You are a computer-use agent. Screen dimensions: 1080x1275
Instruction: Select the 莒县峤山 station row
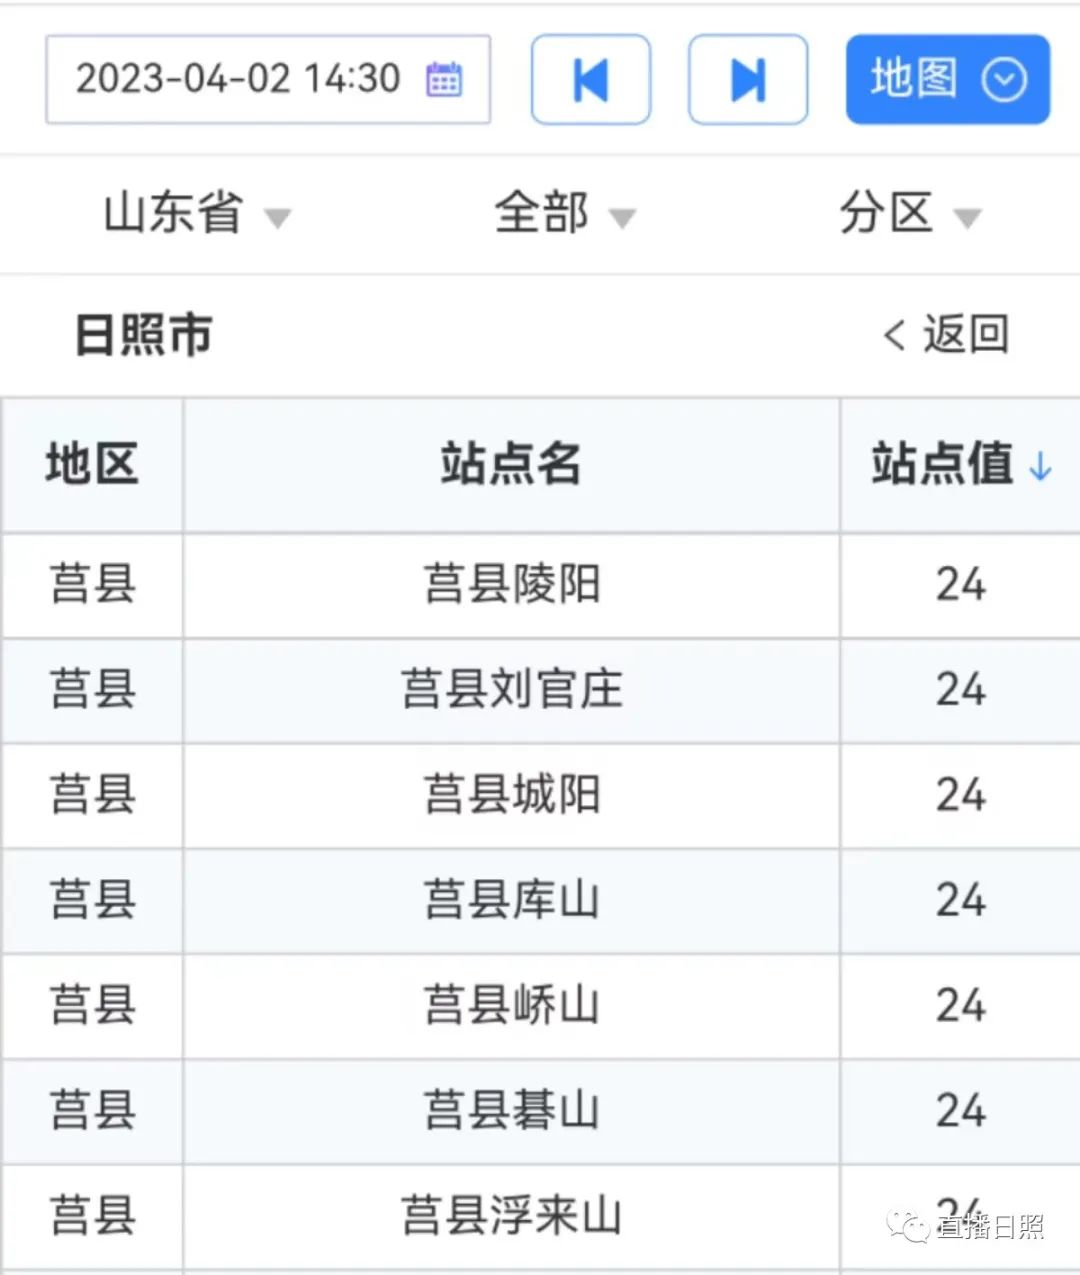[x=511, y=1006]
